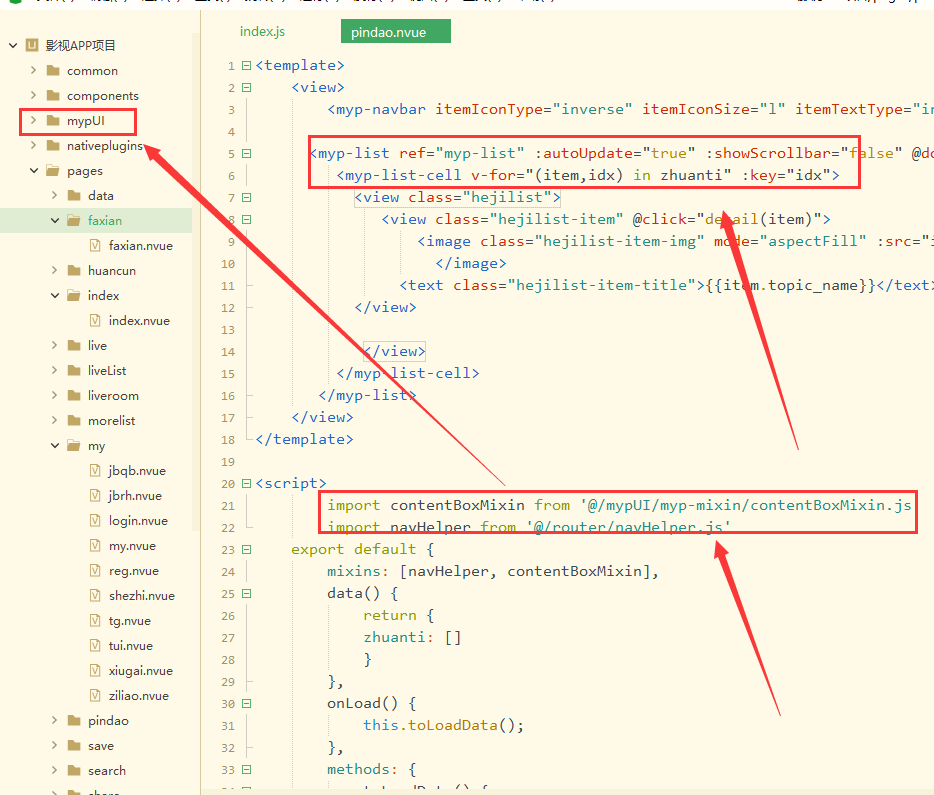The width and height of the screenshot is (934, 795).
Task: Expand the search folder chevron
Action: pos(55,771)
